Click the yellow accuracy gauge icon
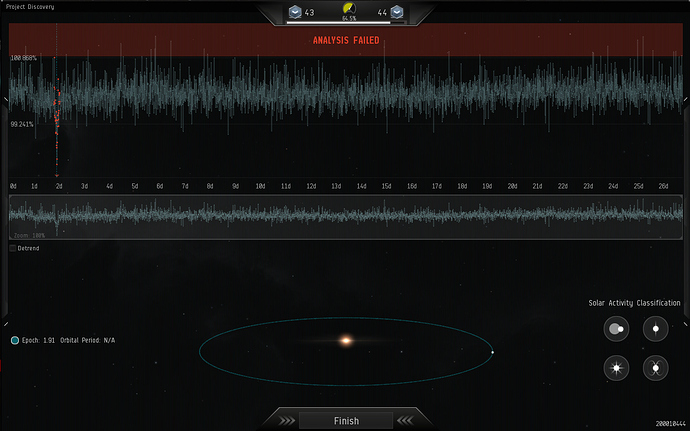 (349, 8)
